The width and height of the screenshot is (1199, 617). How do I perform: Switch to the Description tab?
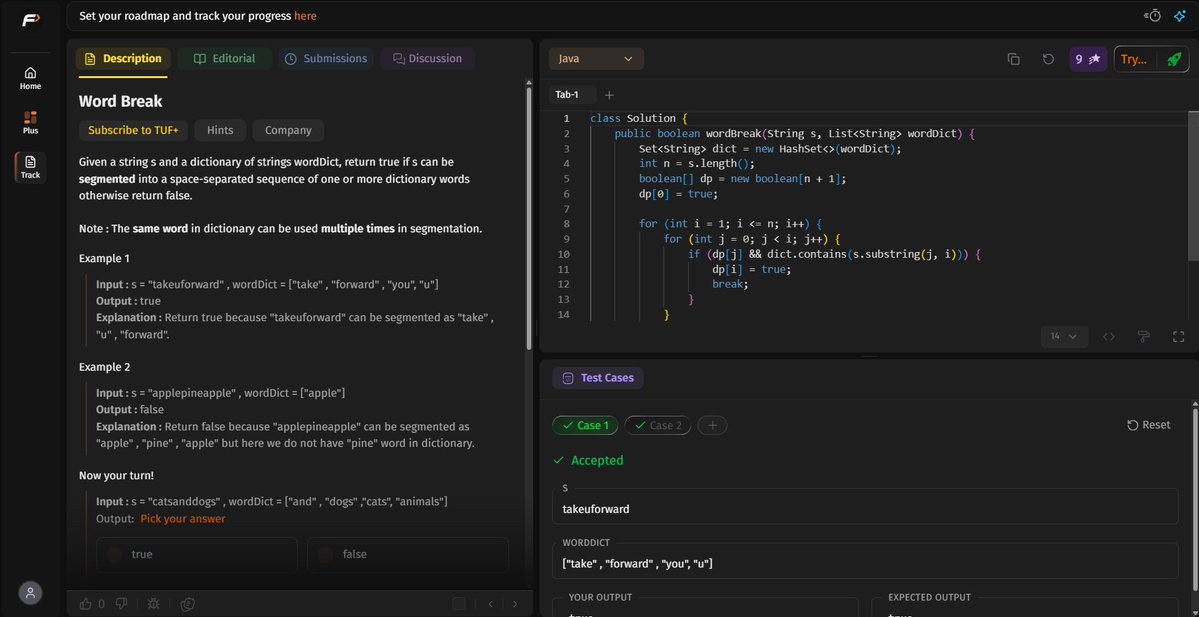(x=122, y=59)
